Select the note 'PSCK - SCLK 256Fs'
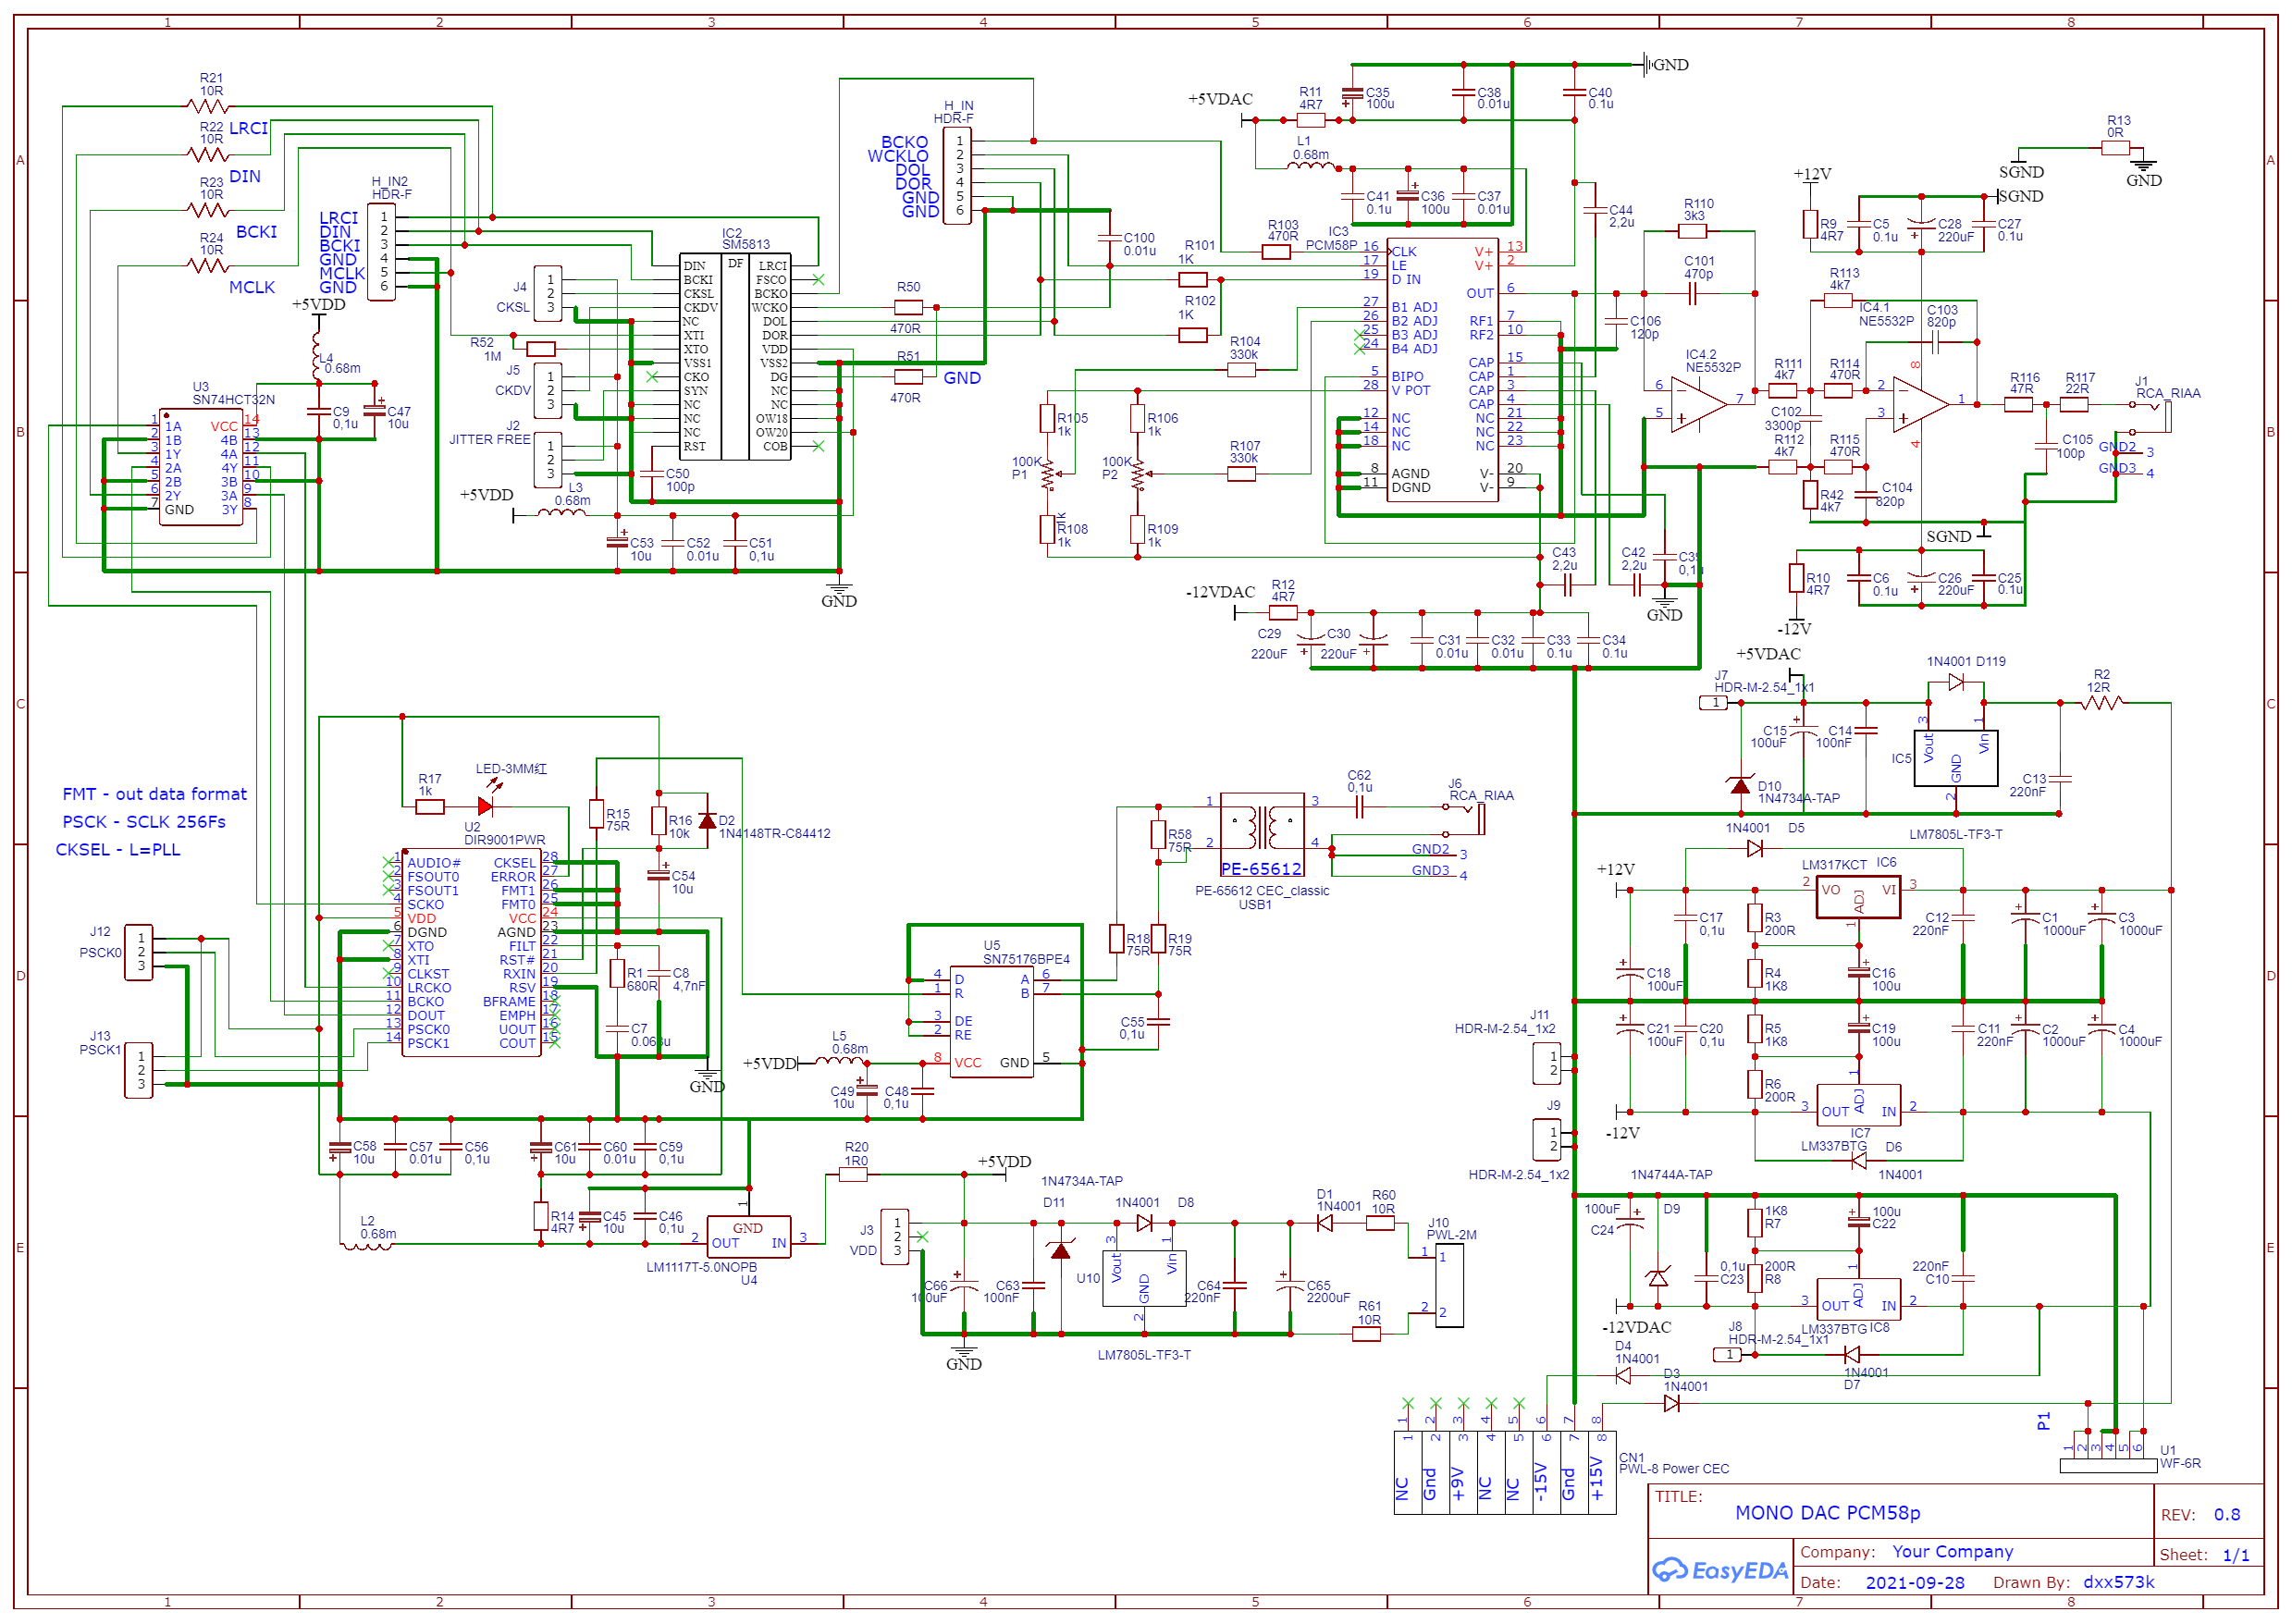The image size is (2292, 1624). pyautogui.click(x=144, y=822)
